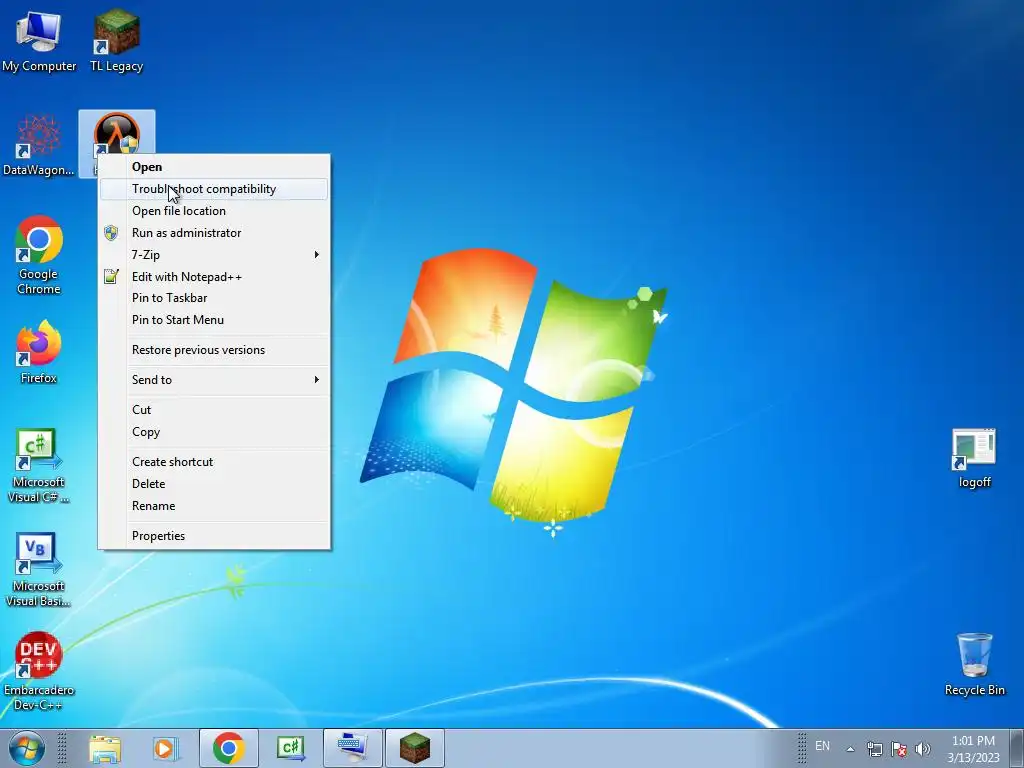1024x768 pixels.
Task: Open the network status tray icon
Action: click(x=874, y=748)
